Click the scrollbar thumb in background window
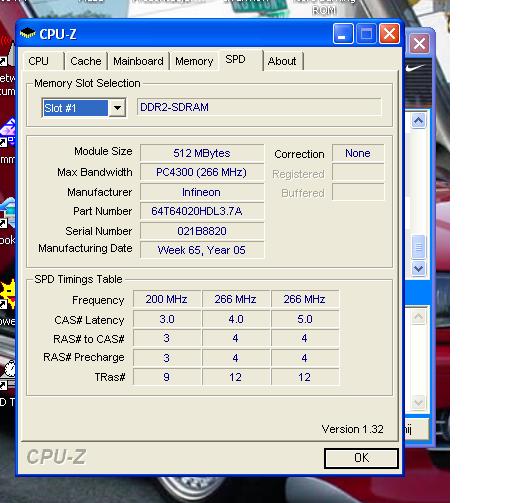512x503 pixels. (418, 247)
